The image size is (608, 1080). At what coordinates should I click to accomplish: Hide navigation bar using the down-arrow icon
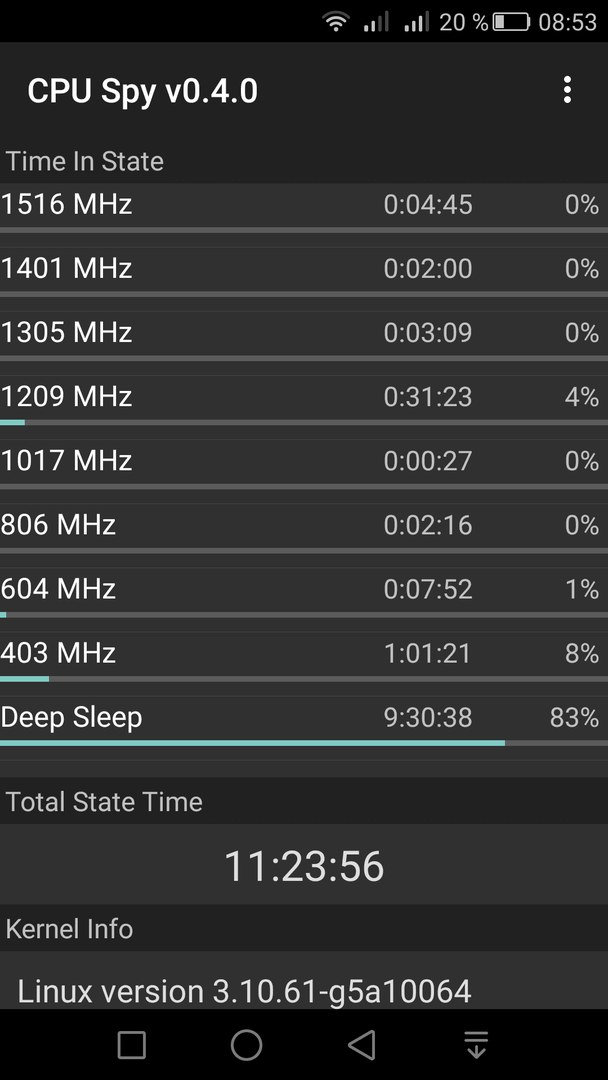476,1044
